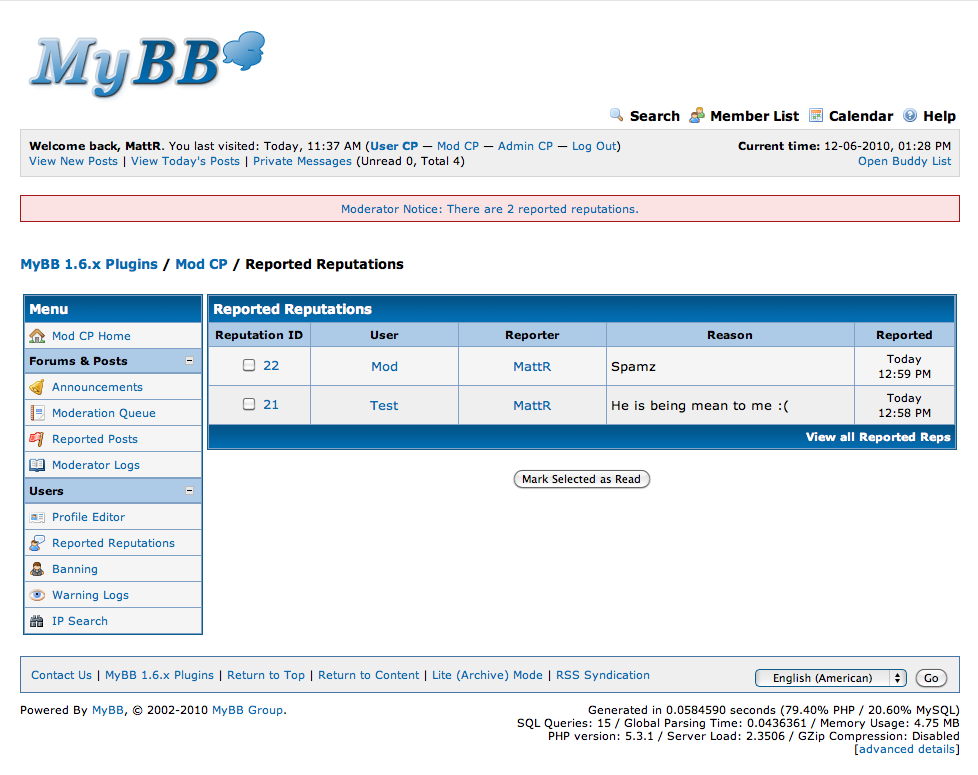978x775 pixels.
Task: Click Open Buddy List link
Action: click(904, 161)
